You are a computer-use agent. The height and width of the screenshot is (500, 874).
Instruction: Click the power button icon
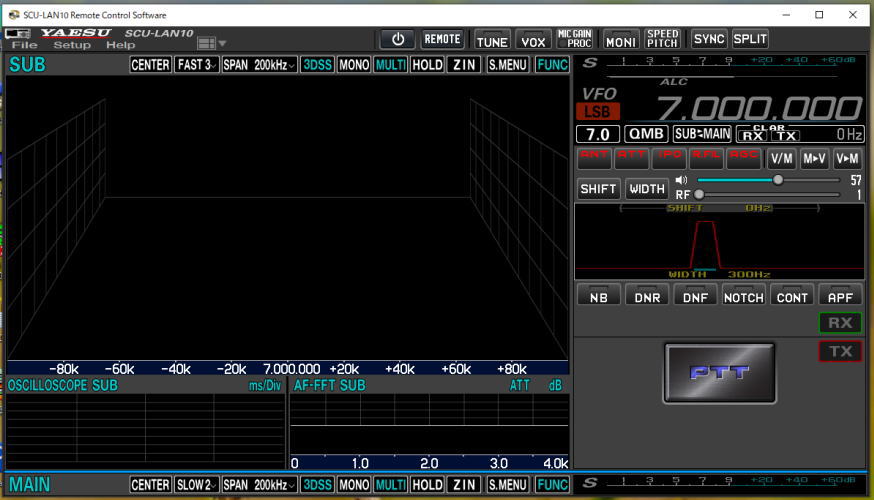(397, 40)
